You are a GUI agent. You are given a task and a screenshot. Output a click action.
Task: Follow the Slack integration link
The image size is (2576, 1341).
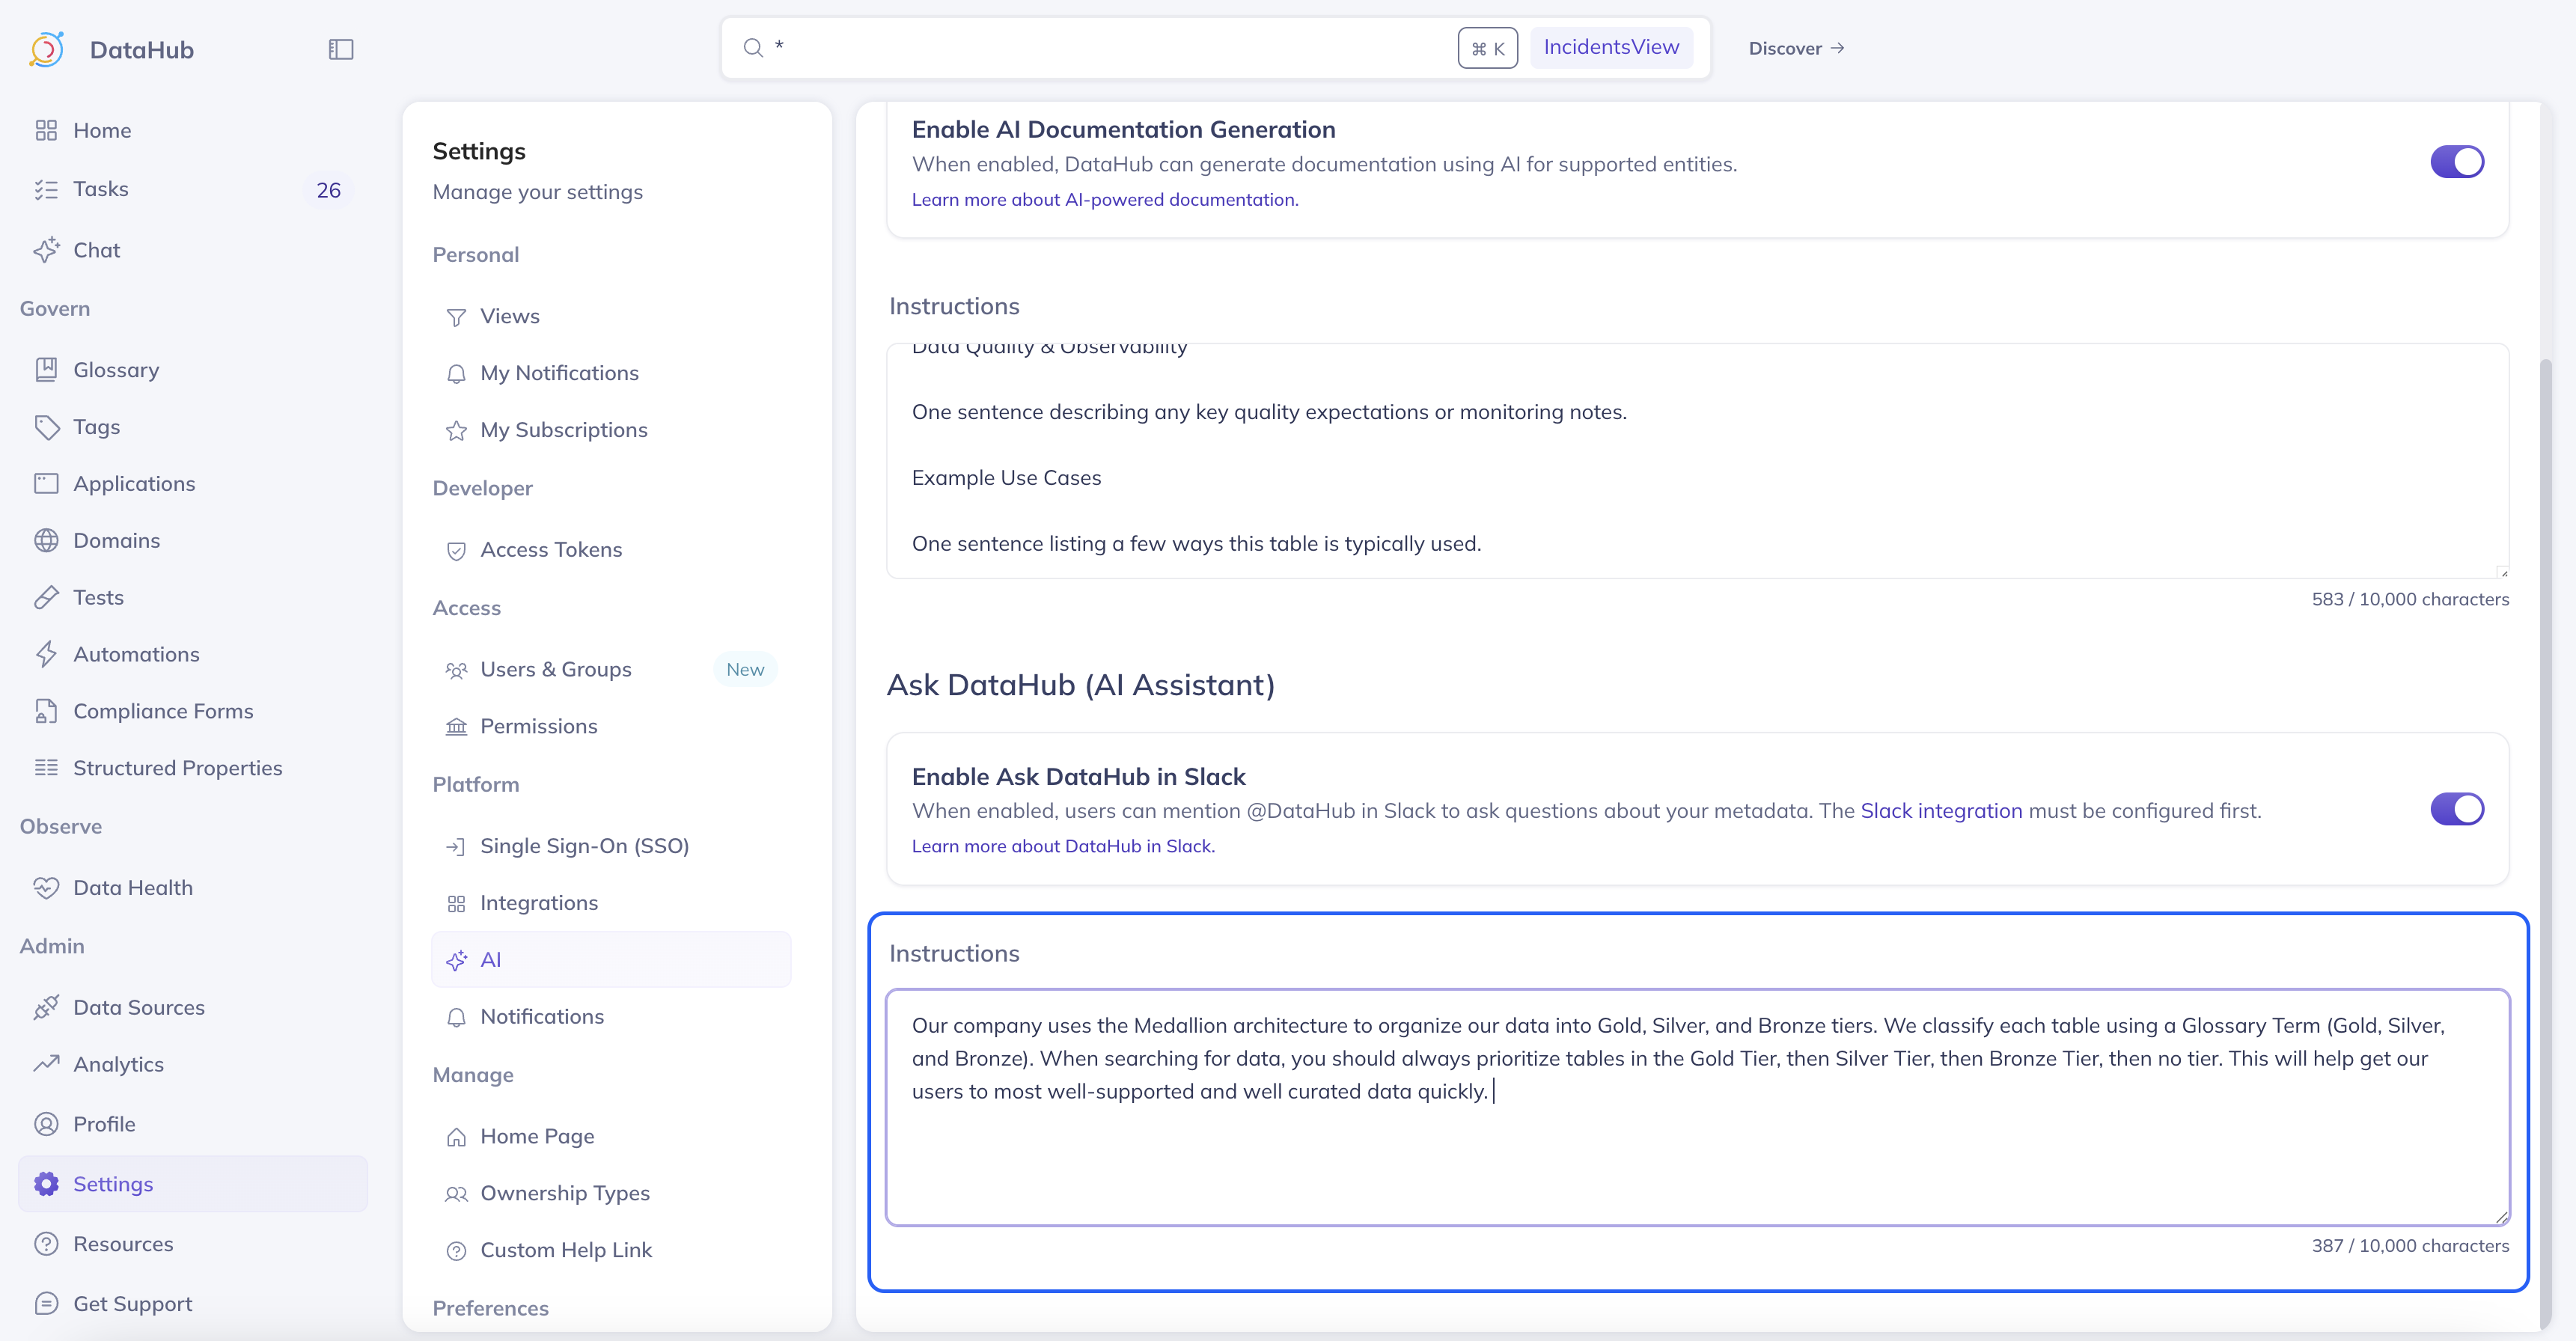point(1940,811)
